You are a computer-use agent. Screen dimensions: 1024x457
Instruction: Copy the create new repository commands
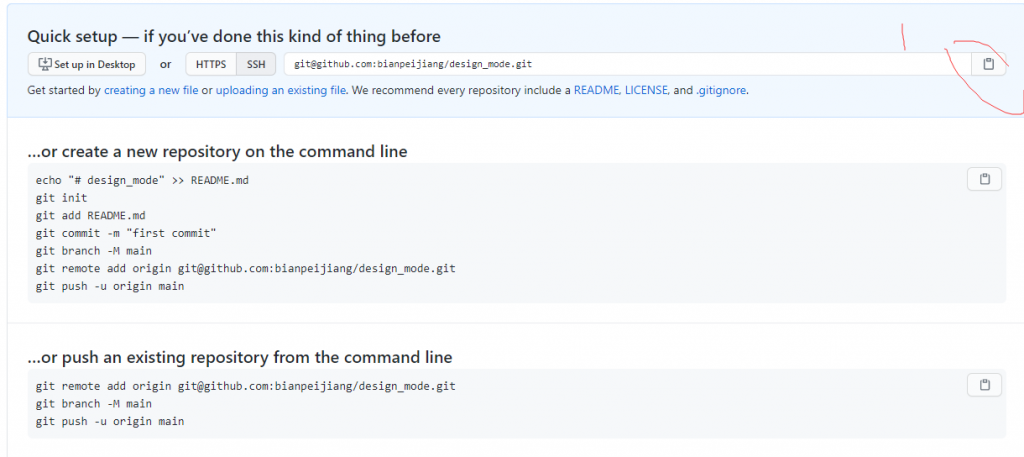(x=984, y=179)
